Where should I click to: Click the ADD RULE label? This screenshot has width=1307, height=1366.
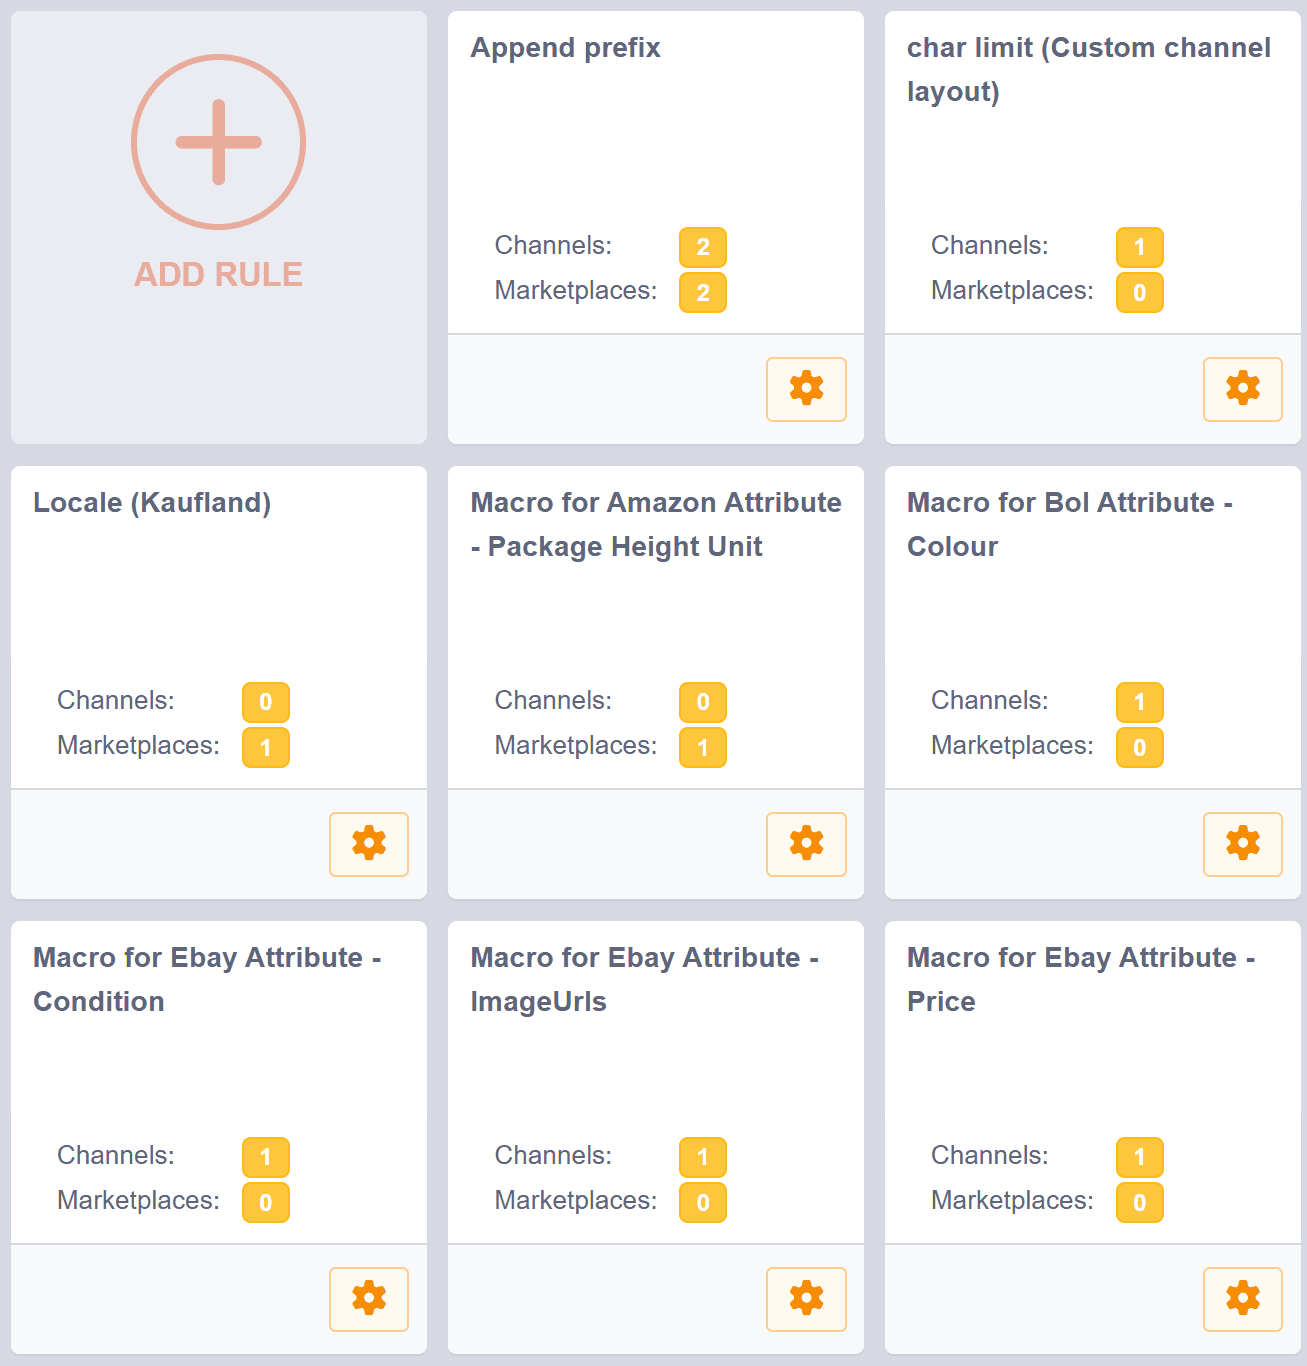(x=218, y=274)
